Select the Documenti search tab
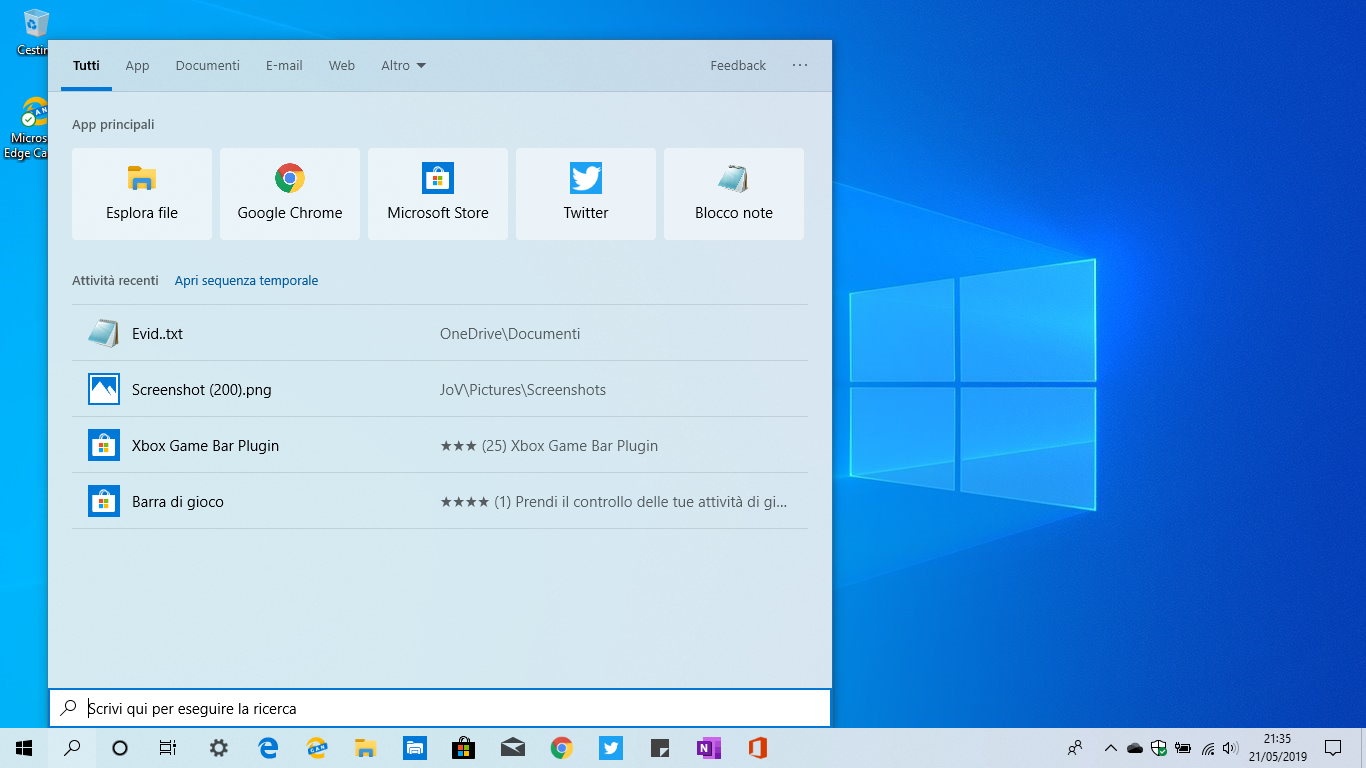 click(x=208, y=66)
